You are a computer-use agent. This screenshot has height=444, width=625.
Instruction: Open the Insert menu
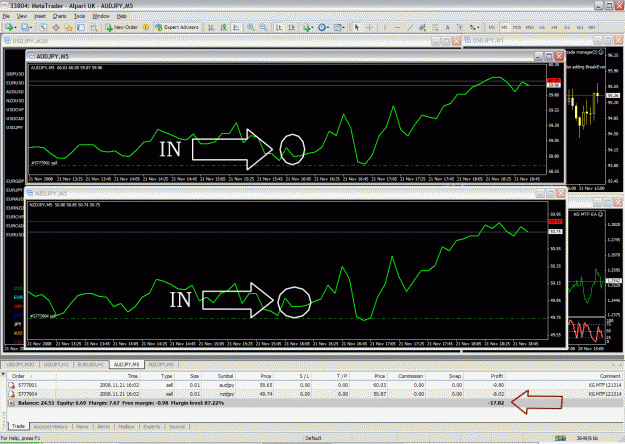[40, 16]
